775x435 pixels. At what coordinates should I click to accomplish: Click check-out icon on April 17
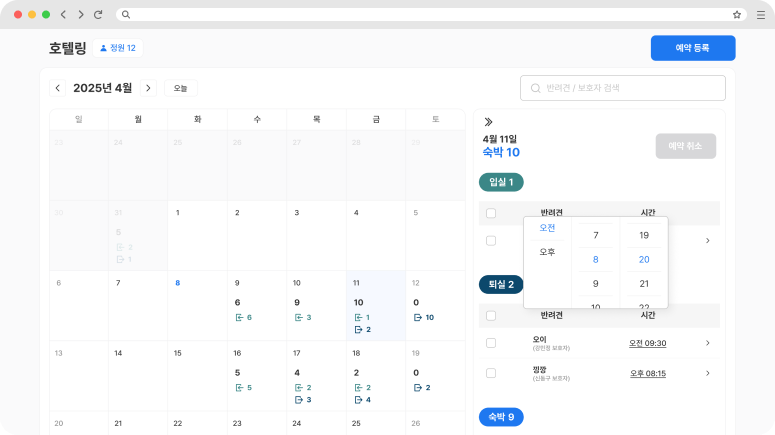coord(299,399)
